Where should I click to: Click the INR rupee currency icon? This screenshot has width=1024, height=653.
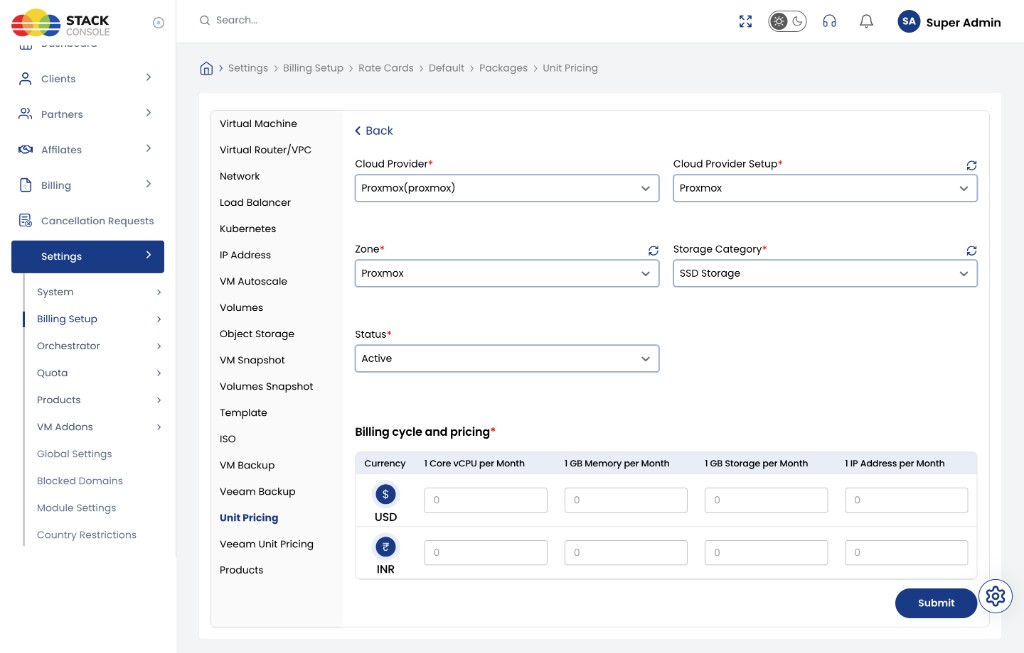385,547
